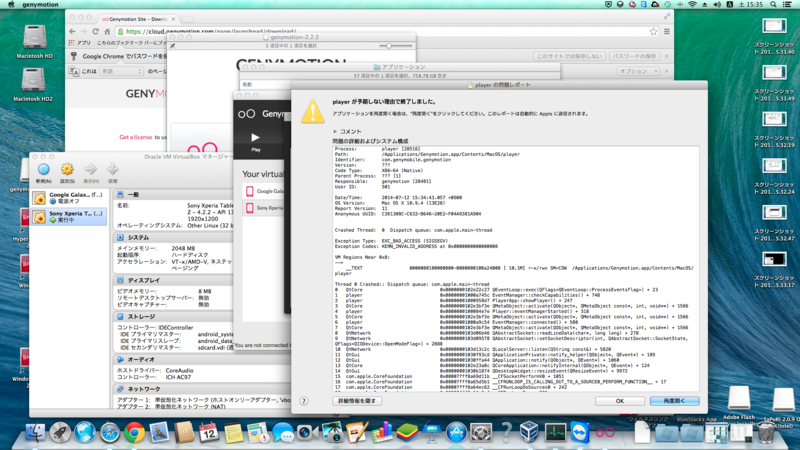Click the yellow warning icon in crash report
The width and height of the screenshot is (800, 450).
pyautogui.click(x=312, y=111)
